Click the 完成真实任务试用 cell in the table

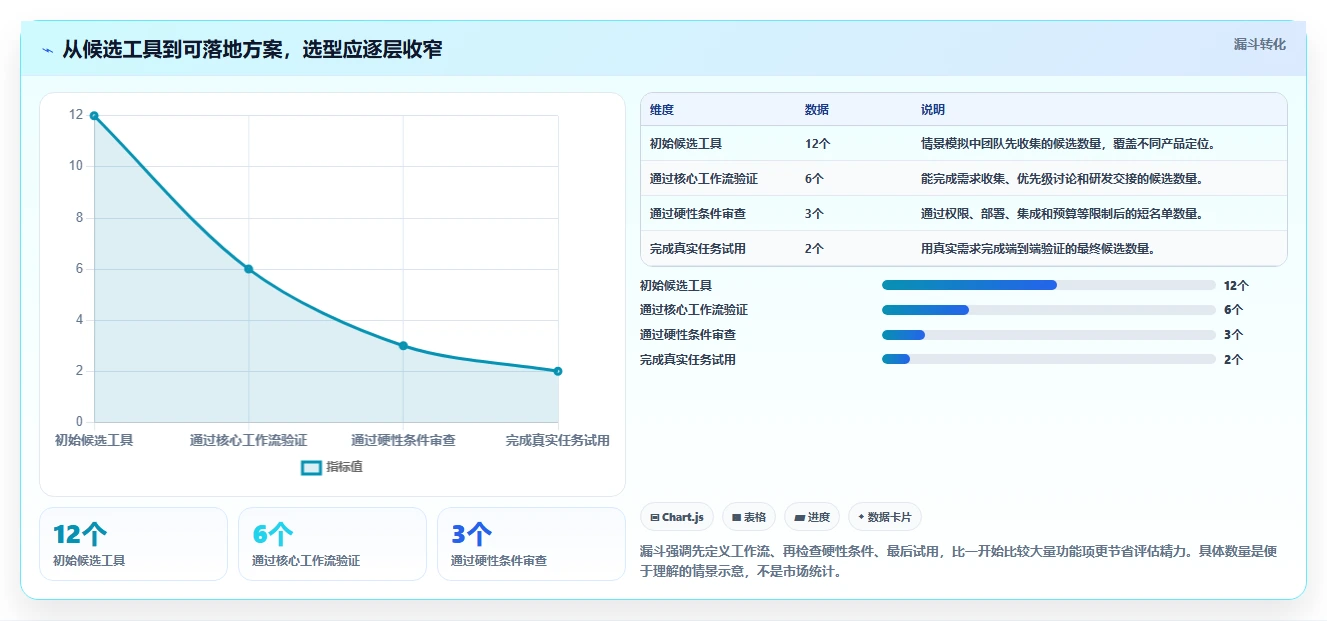(x=698, y=249)
